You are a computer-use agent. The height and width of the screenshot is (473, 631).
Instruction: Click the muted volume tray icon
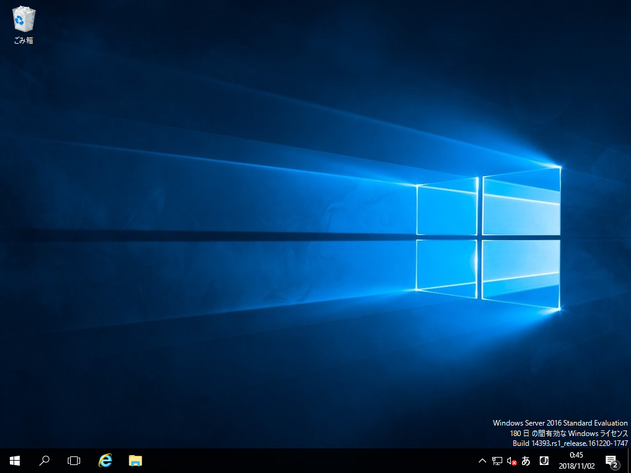(511, 461)
